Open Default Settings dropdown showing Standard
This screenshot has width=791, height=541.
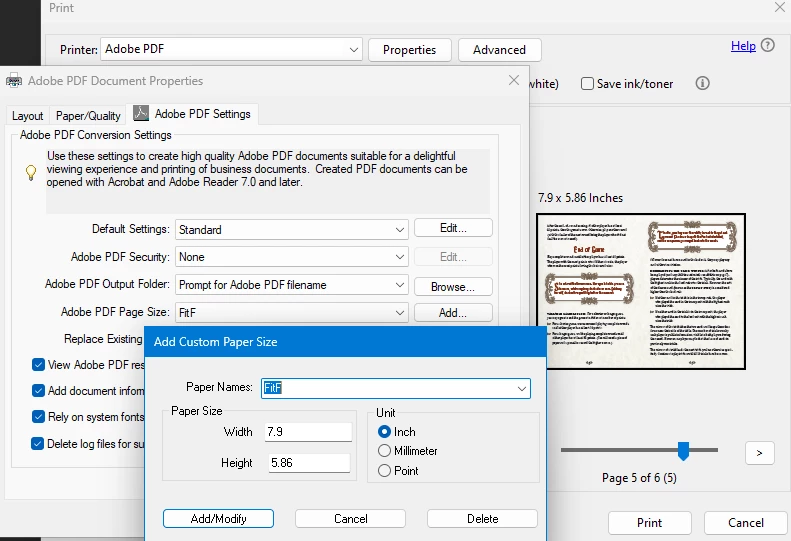[292, 230]
